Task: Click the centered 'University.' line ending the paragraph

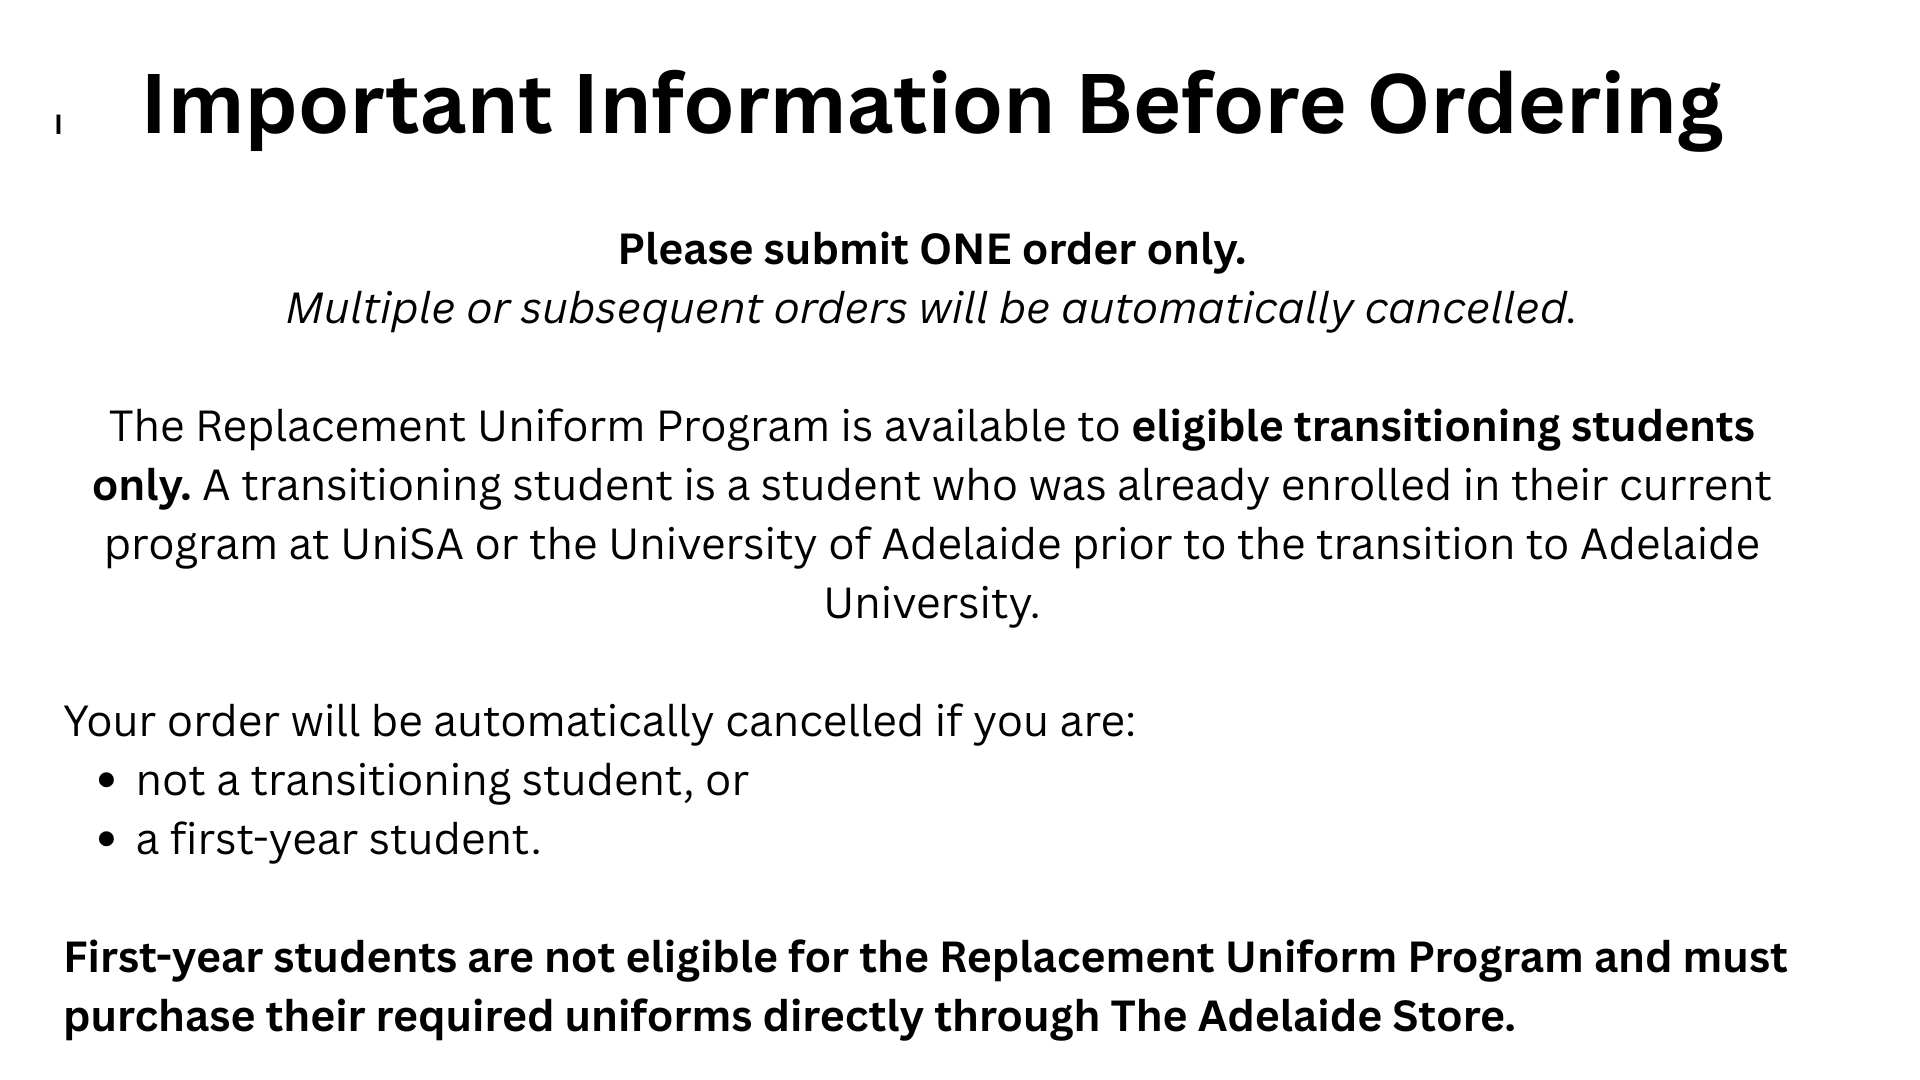Action: [932, 603]
